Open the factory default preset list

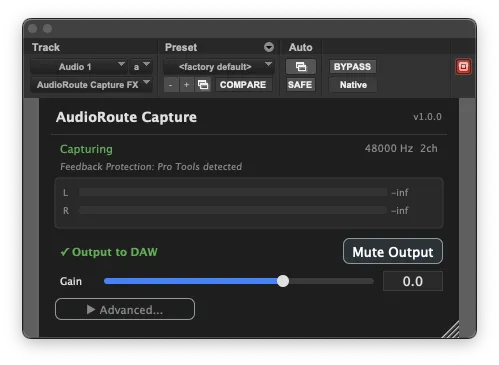pyautogui.click(x=218, y=67)
